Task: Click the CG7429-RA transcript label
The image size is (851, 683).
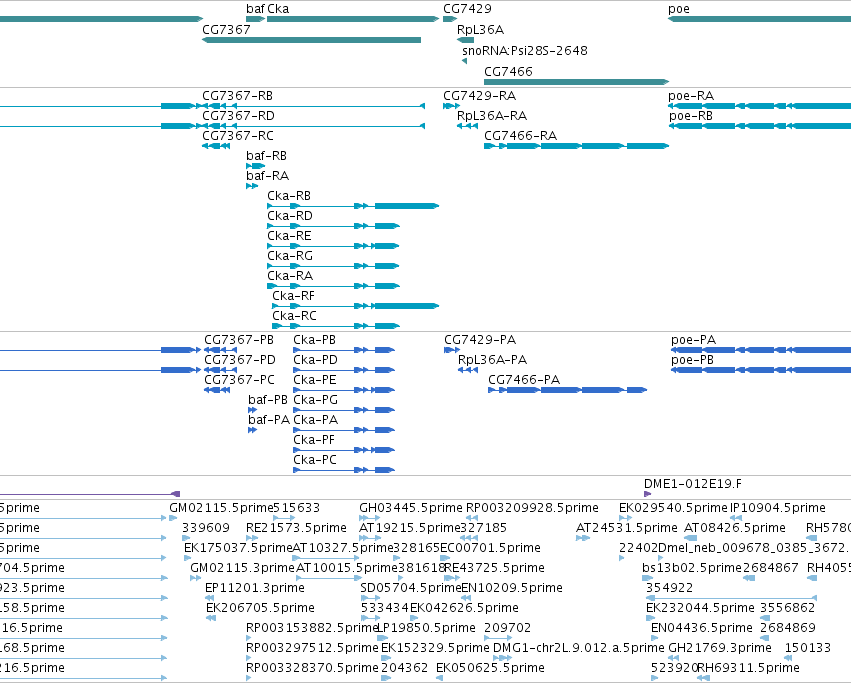Action: [479, 96]
